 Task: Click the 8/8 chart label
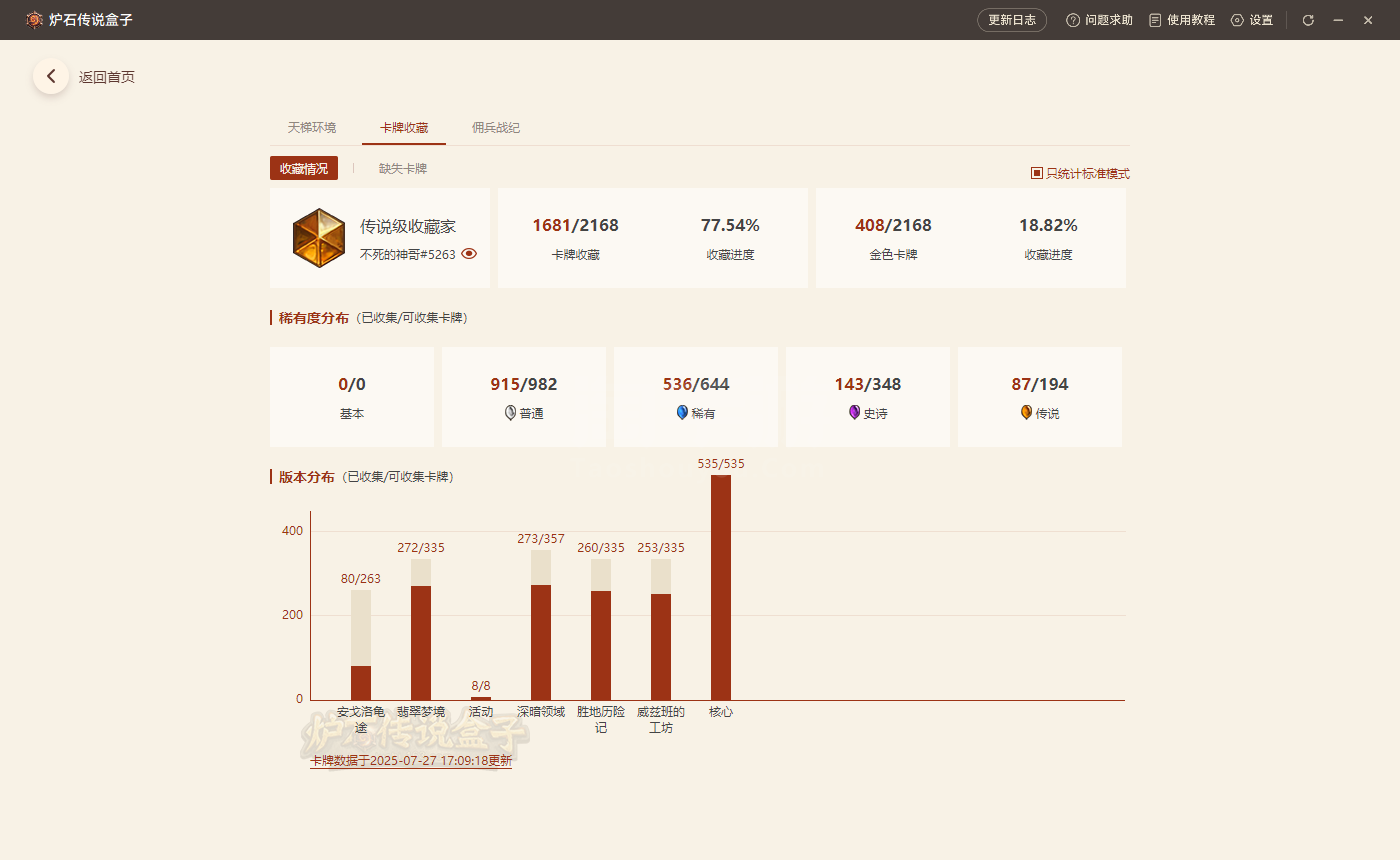pyautogui.click(x=481, y=686)
